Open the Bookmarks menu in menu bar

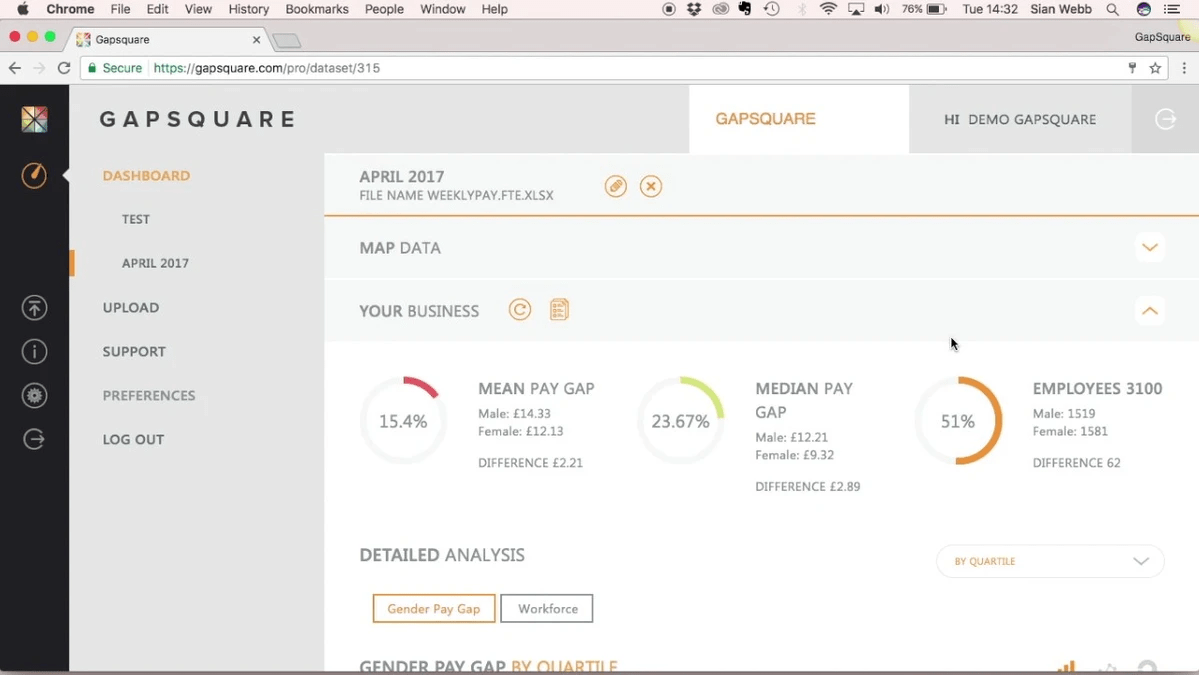(317, 9)
